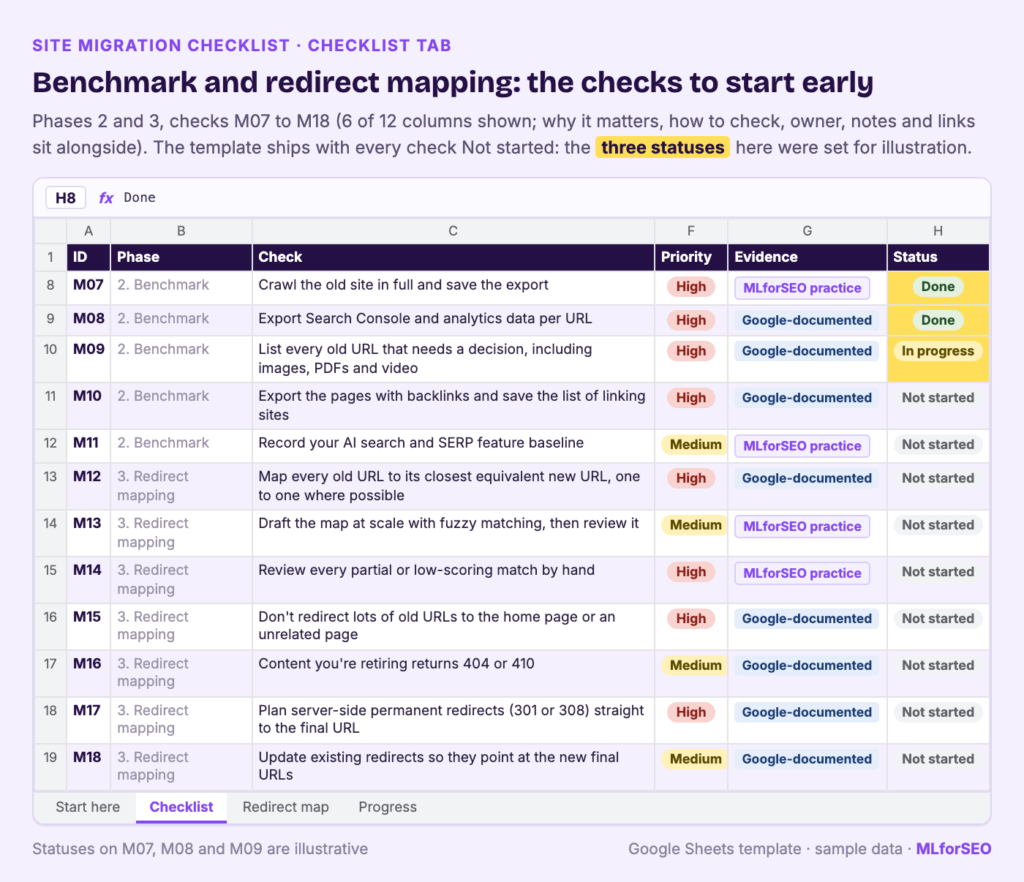Select Phase cell '2. Benchmark' for M10
The image size is (1024, 882).
pos(181,405)
